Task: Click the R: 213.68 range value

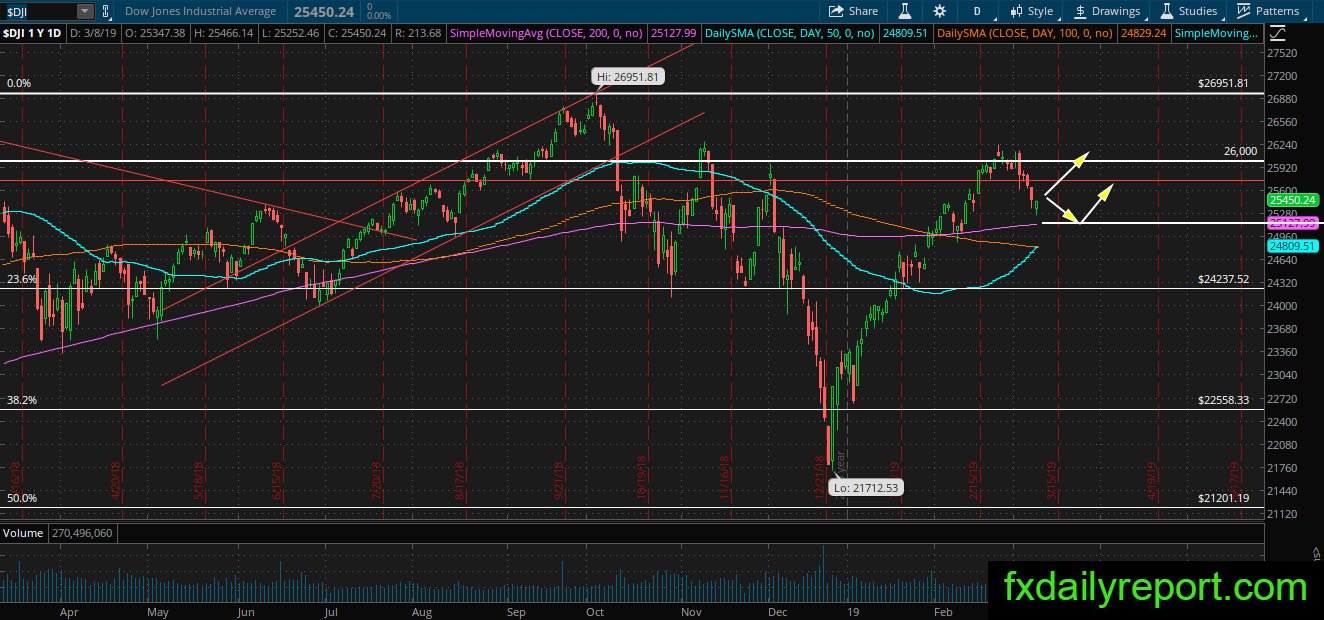Action: 418,33
